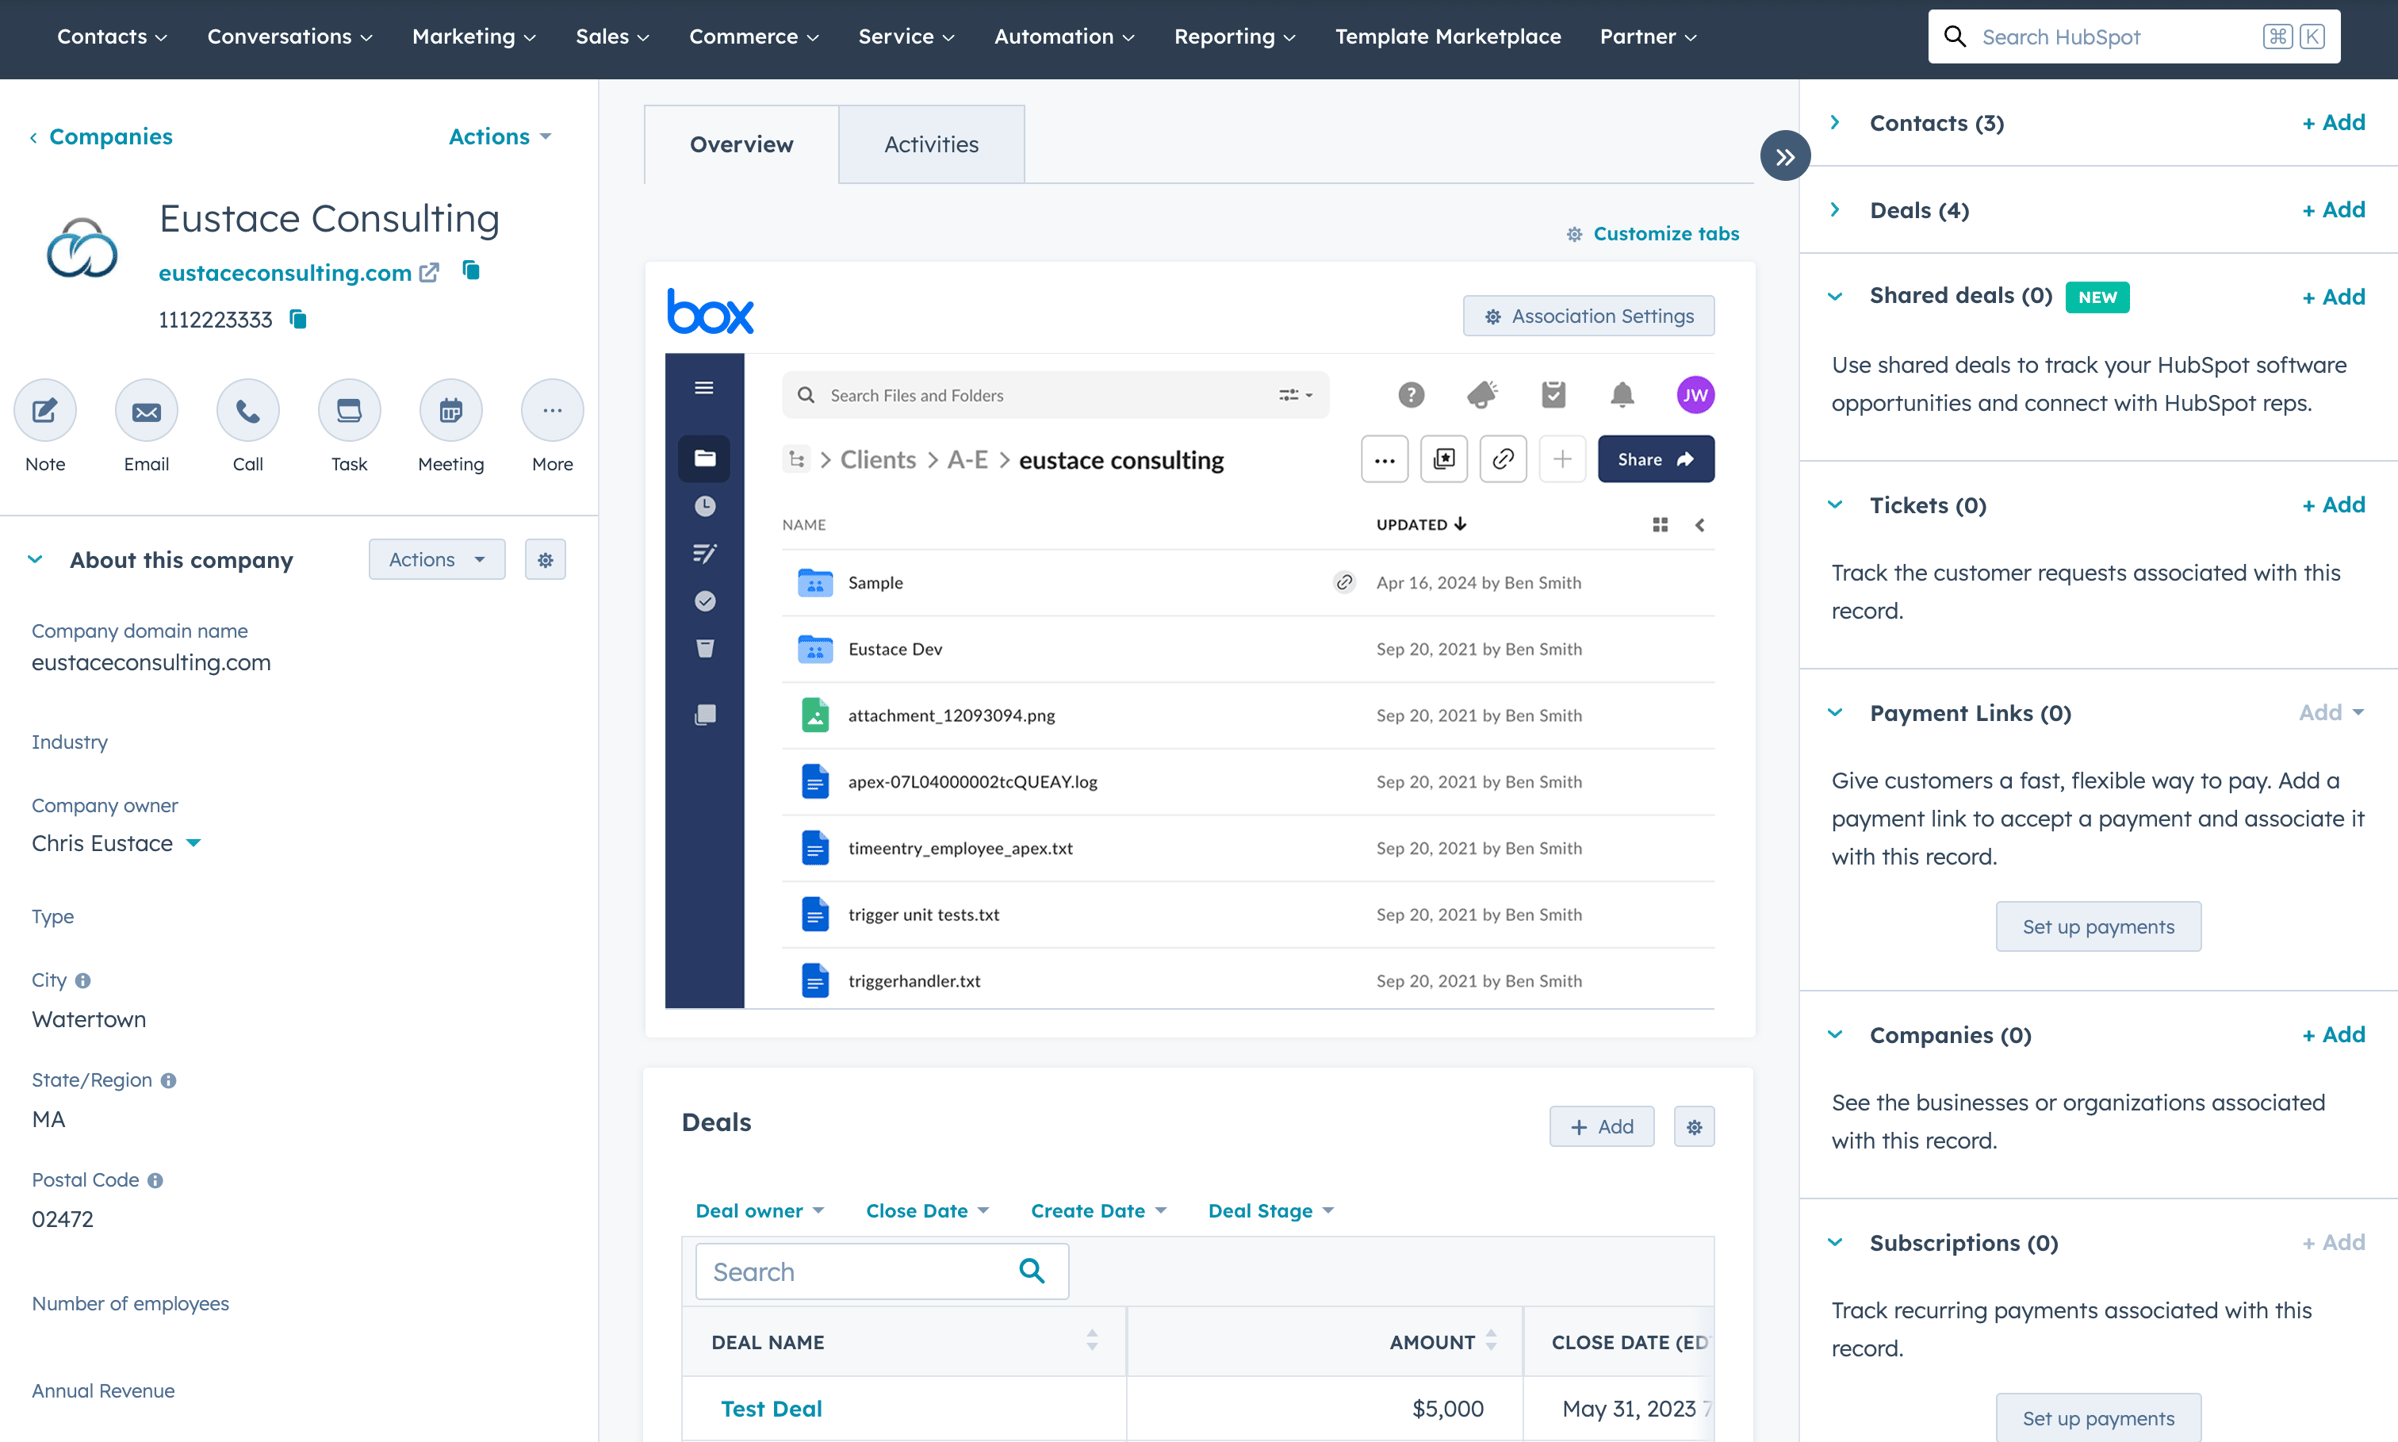Screen dimensions: 2398x1442
Task: Switch to grid view in the Box file list
Action: [1660, 525]
